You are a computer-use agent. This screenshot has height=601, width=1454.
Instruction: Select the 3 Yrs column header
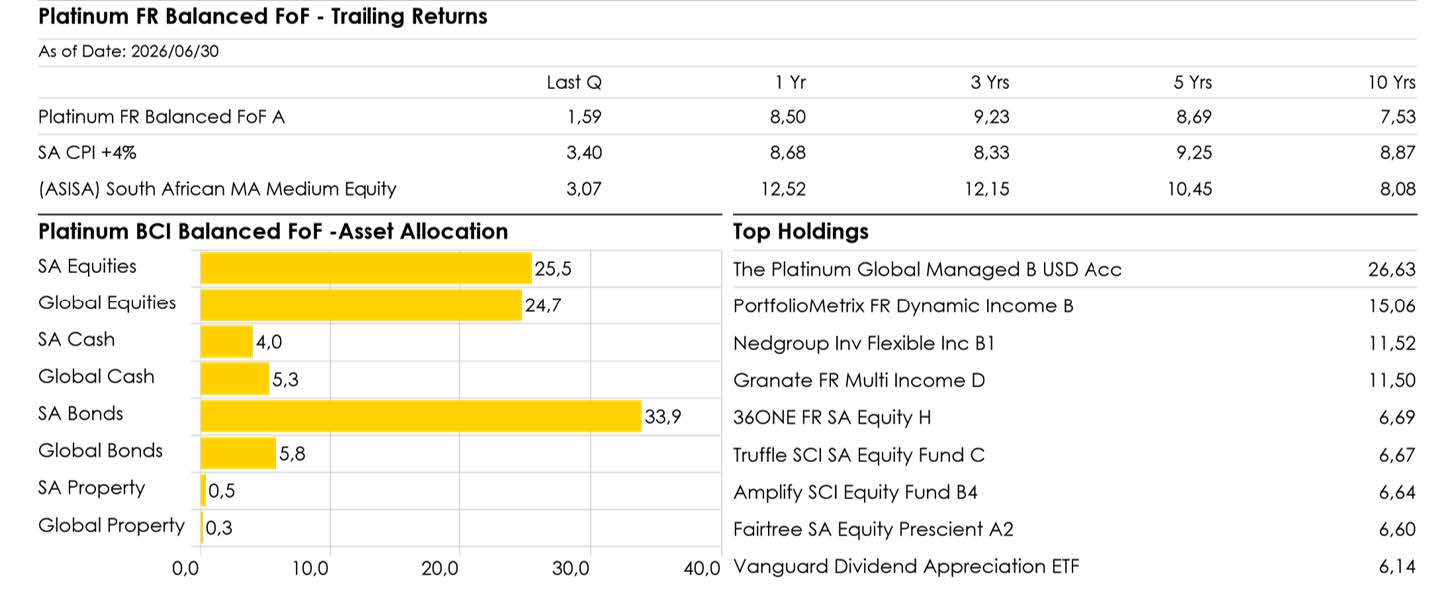click(x=990, y=83)
